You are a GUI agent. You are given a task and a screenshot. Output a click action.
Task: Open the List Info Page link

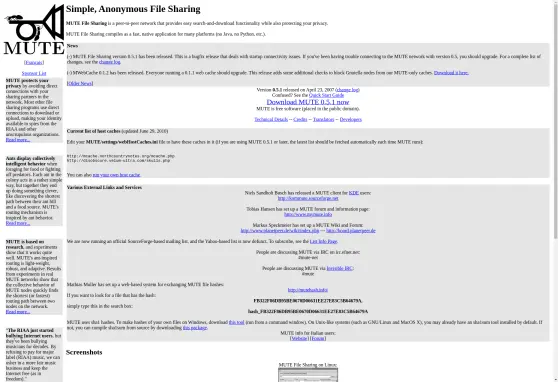point(323,241)
